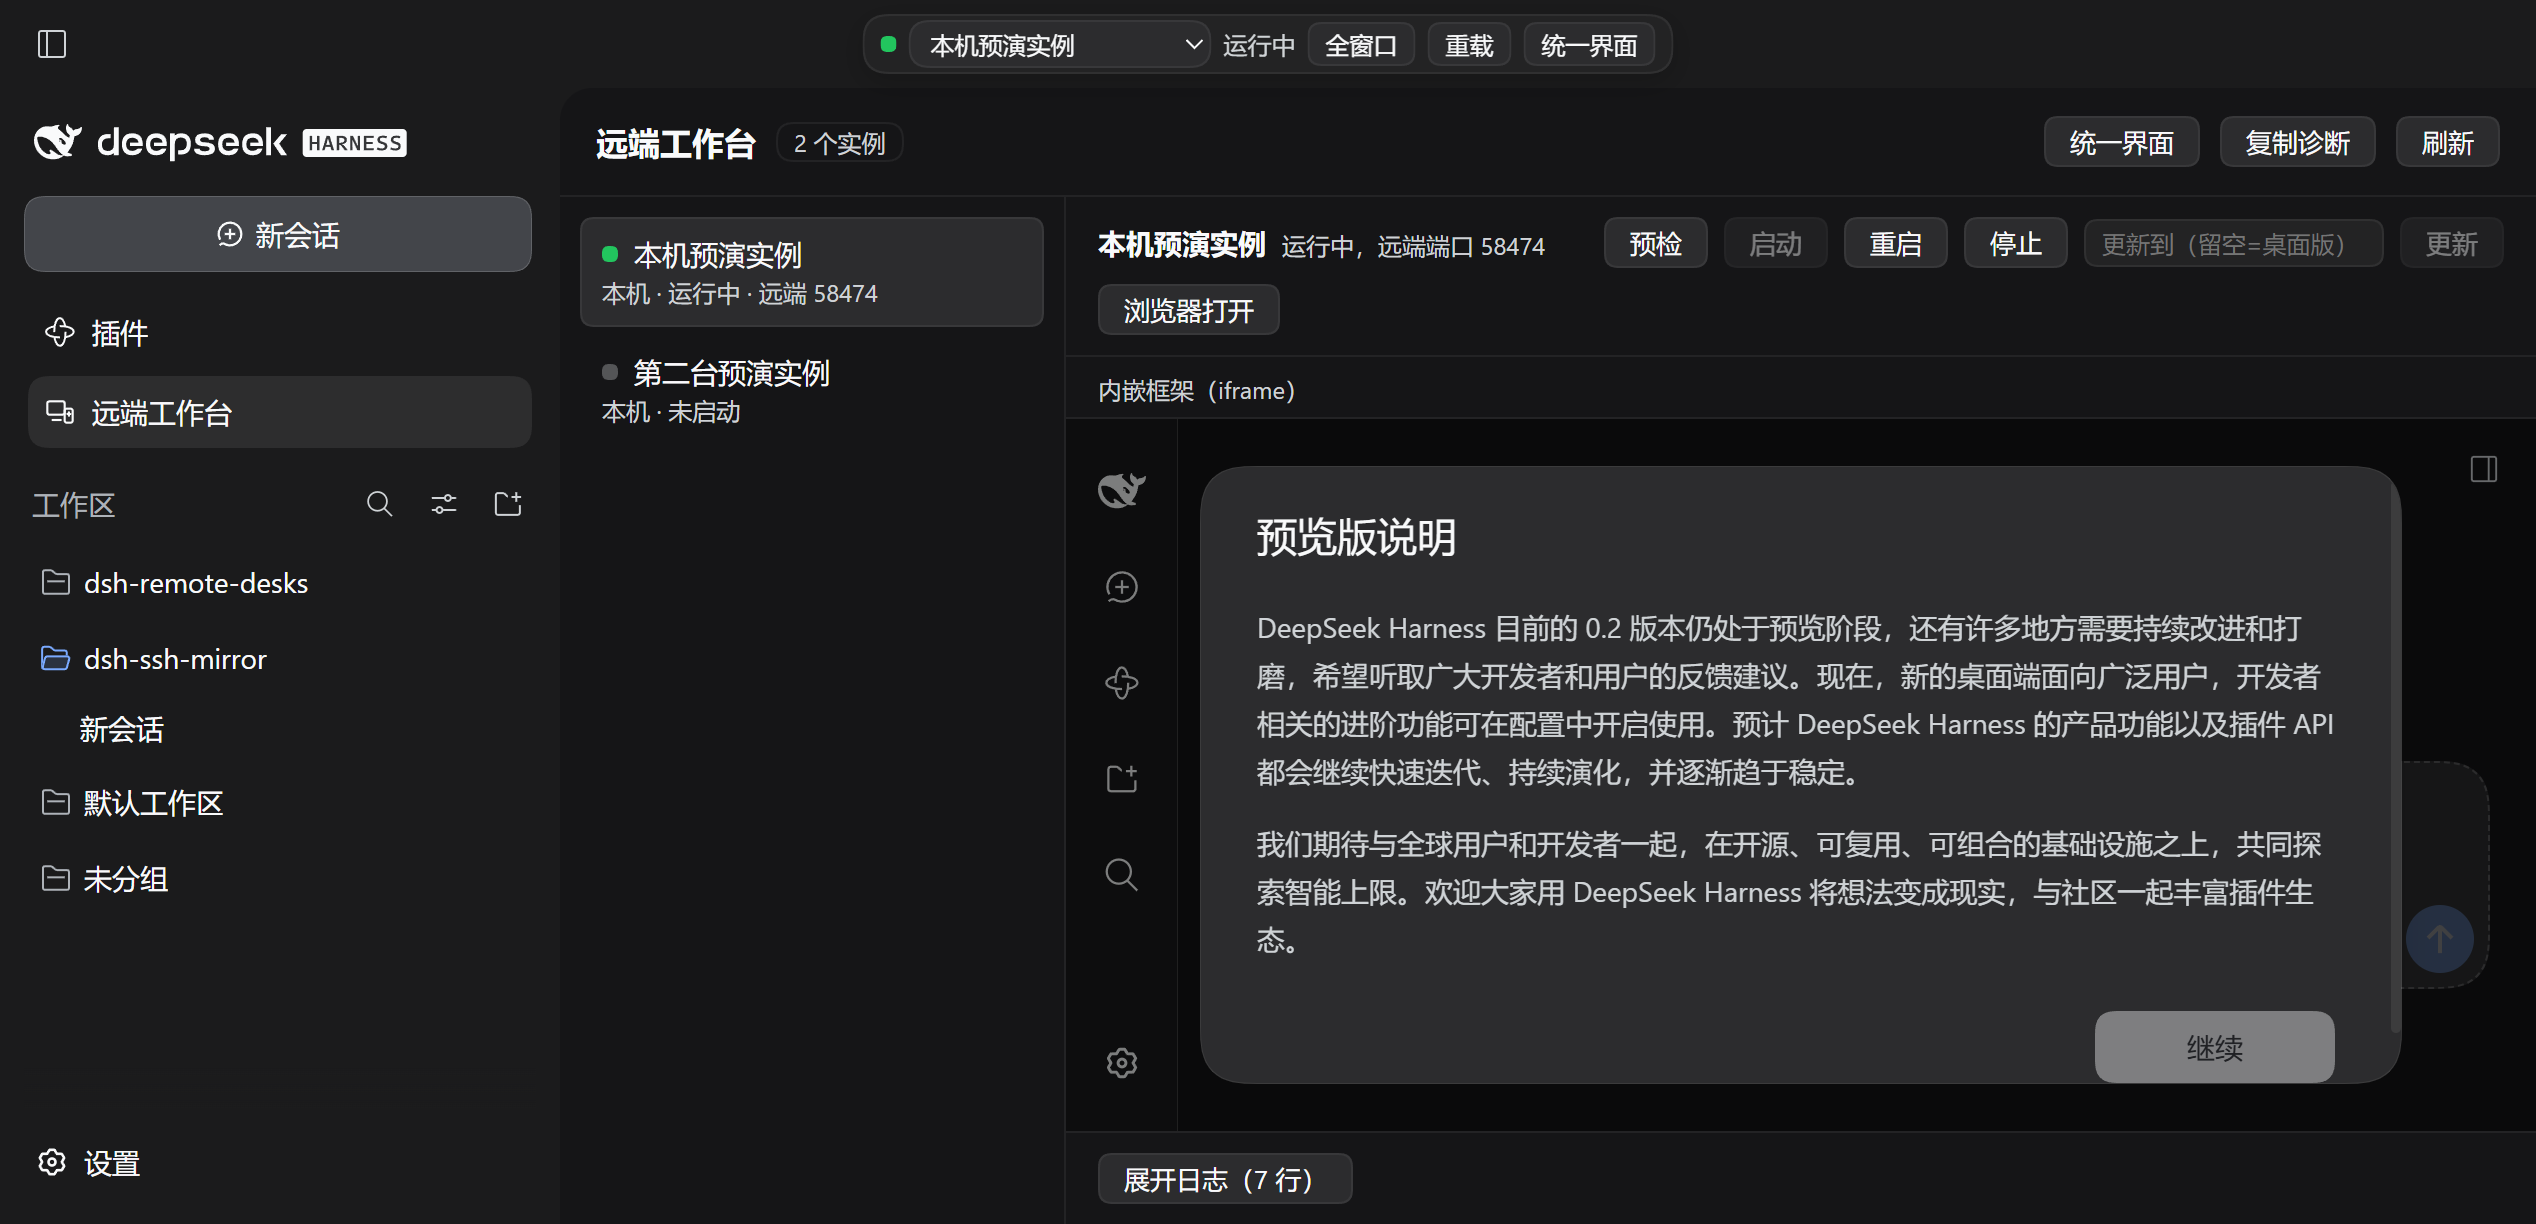
Task: Open workspace filter options icon
Action: click(x=444, y=504)
